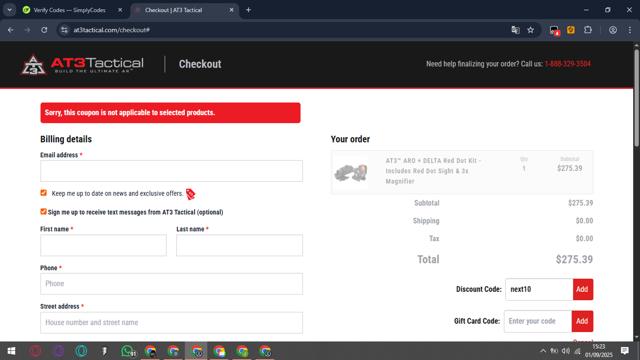Reload the checkout page
This screenshot has height=360, width=640.
(x=44, y=30)
